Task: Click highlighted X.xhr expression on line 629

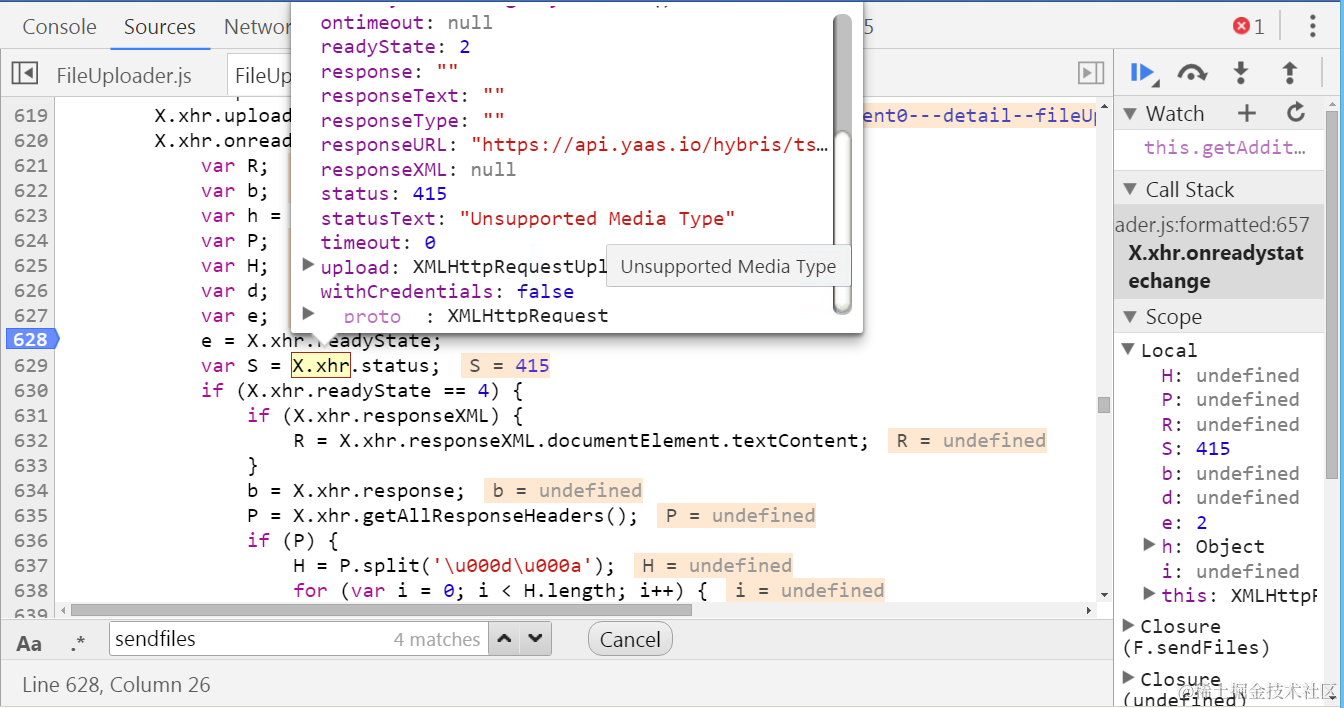Action: point(320,365)
